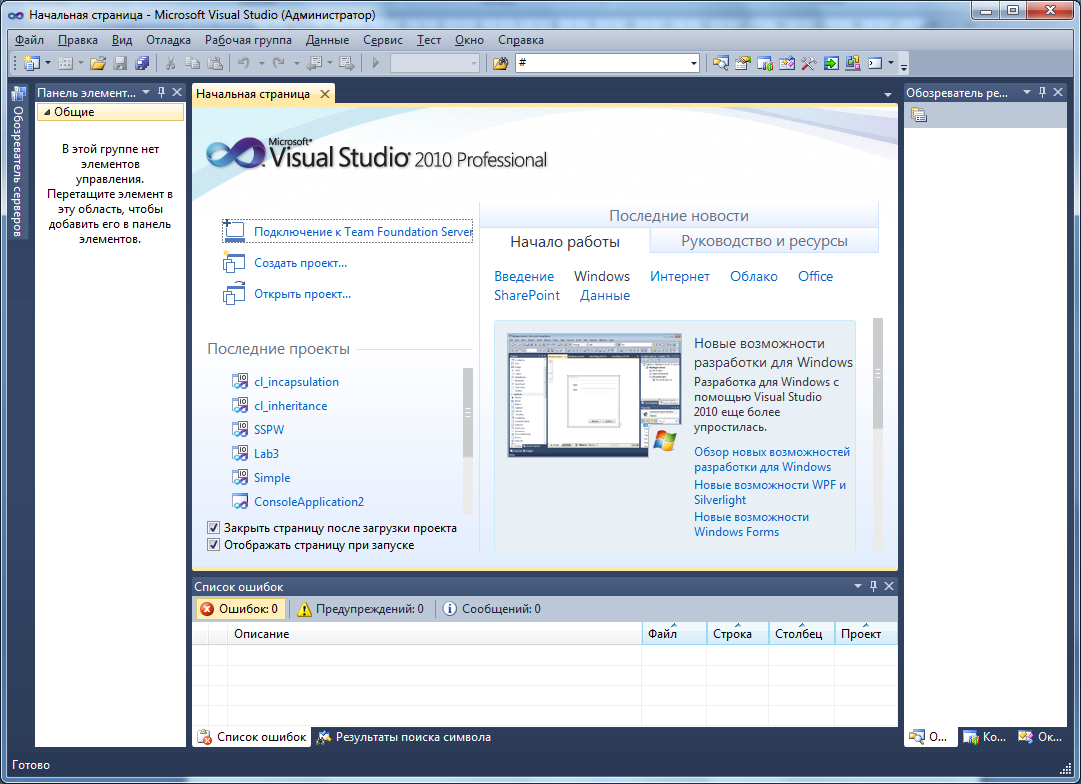1081x784 pixels.
Task: Toggle Закрыть страницу после загрузки проекта checkbox
Action: coord(214,527)
